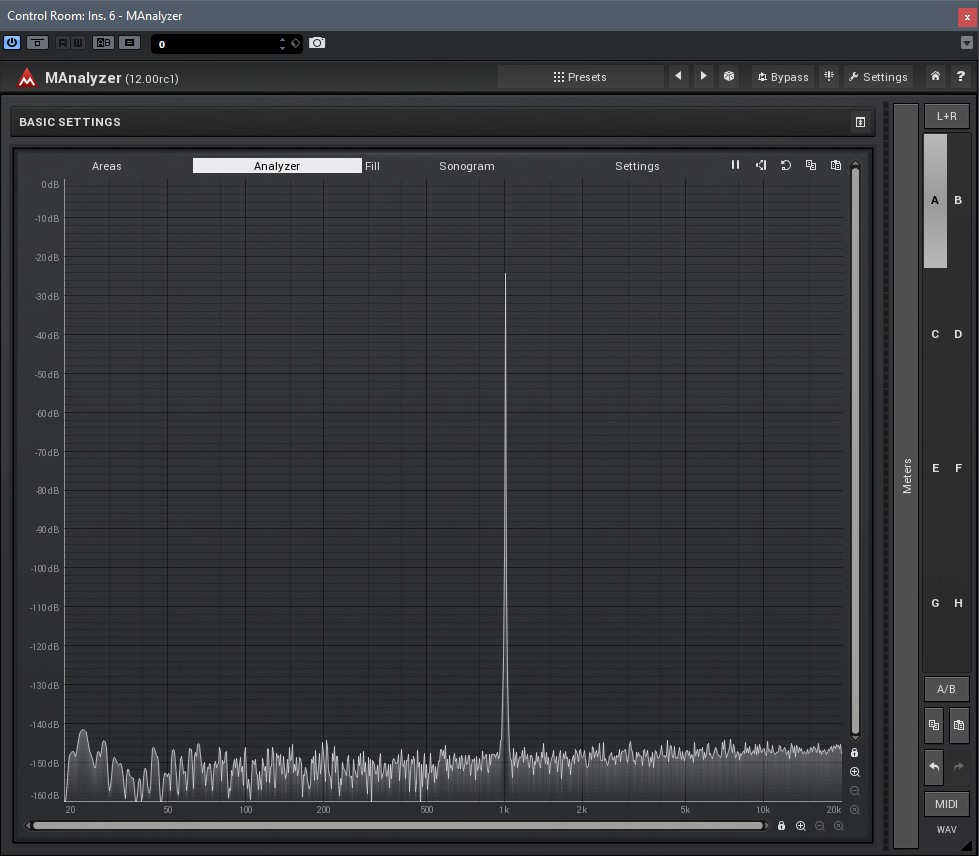Zoom in vertically with magnifier plus

pos(855,772)
